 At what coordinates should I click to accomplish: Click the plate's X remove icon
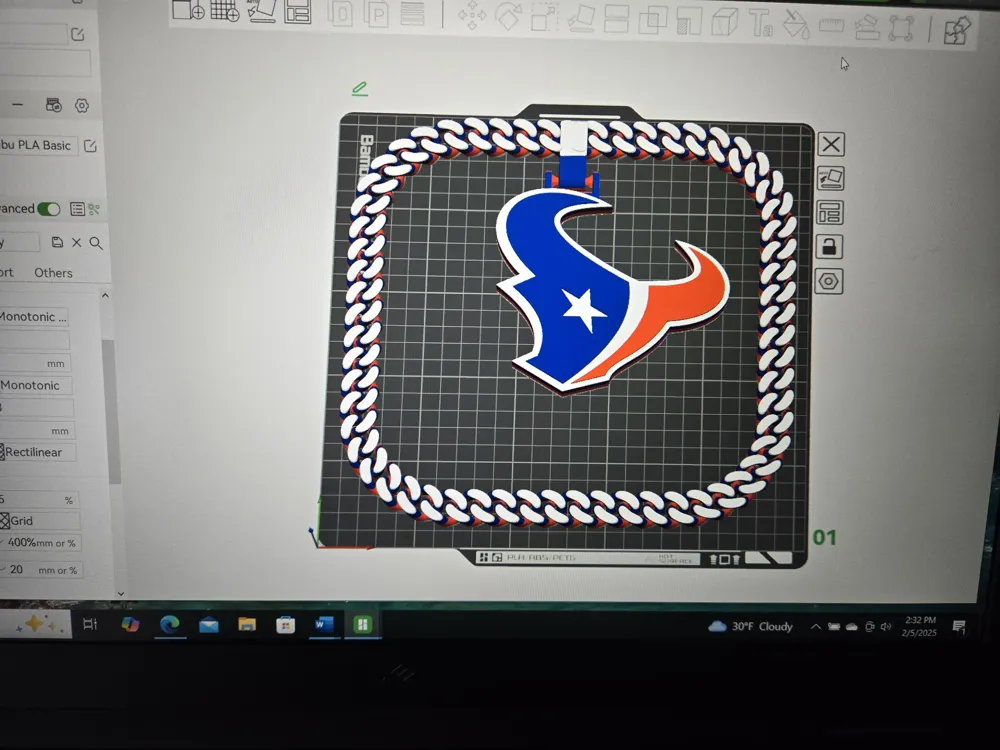[x=830, y=144]
